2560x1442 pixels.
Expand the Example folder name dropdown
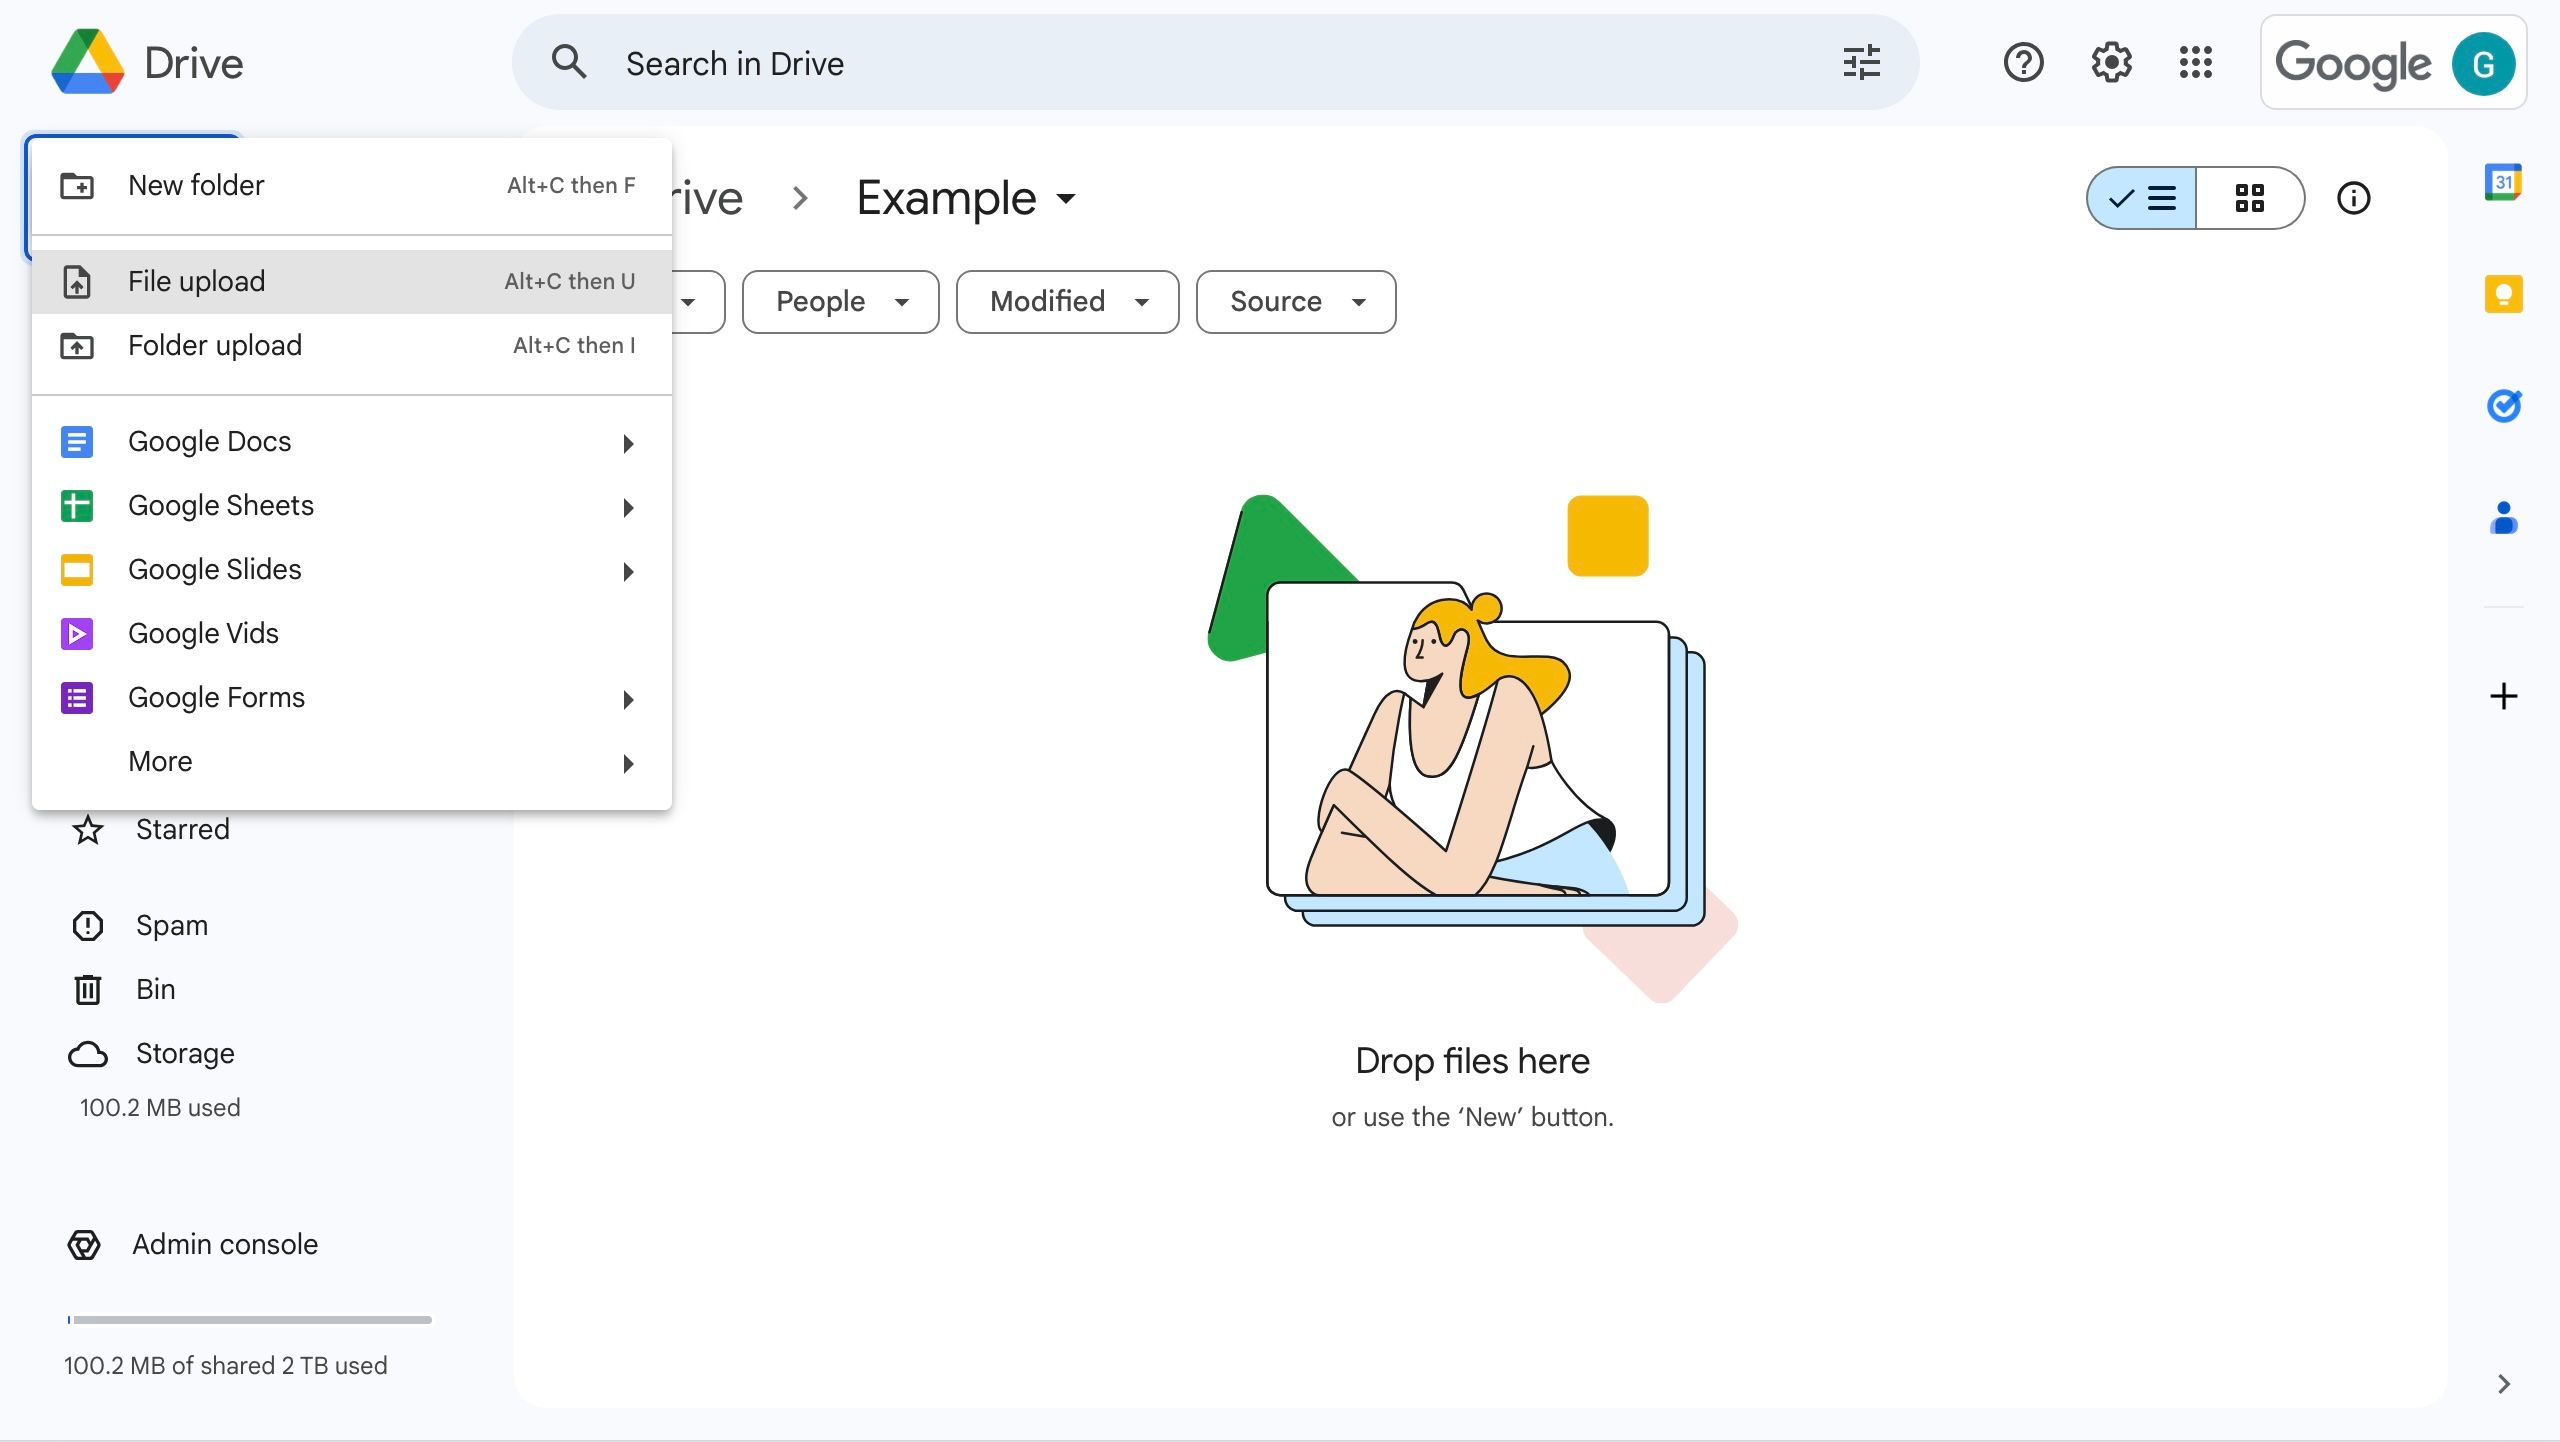tap(1064, 198)
